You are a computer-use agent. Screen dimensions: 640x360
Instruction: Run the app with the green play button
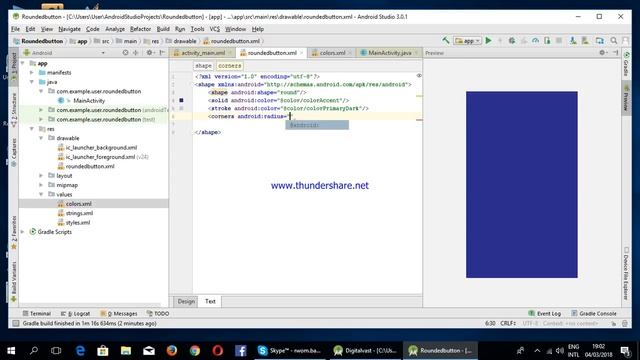[x=488, y=40]
